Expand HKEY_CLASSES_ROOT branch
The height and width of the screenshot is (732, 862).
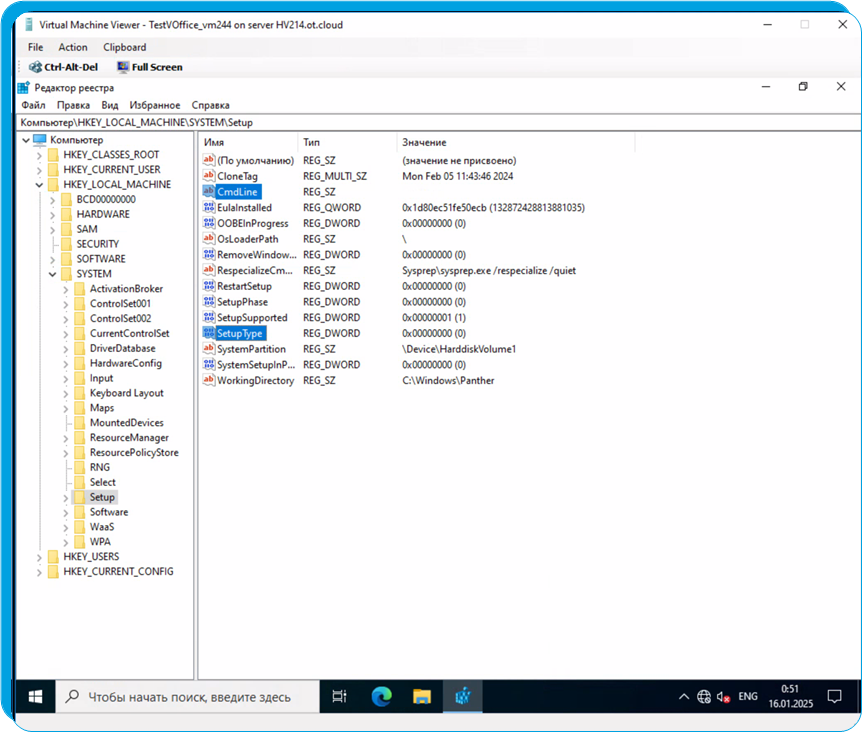coord(39,156)
